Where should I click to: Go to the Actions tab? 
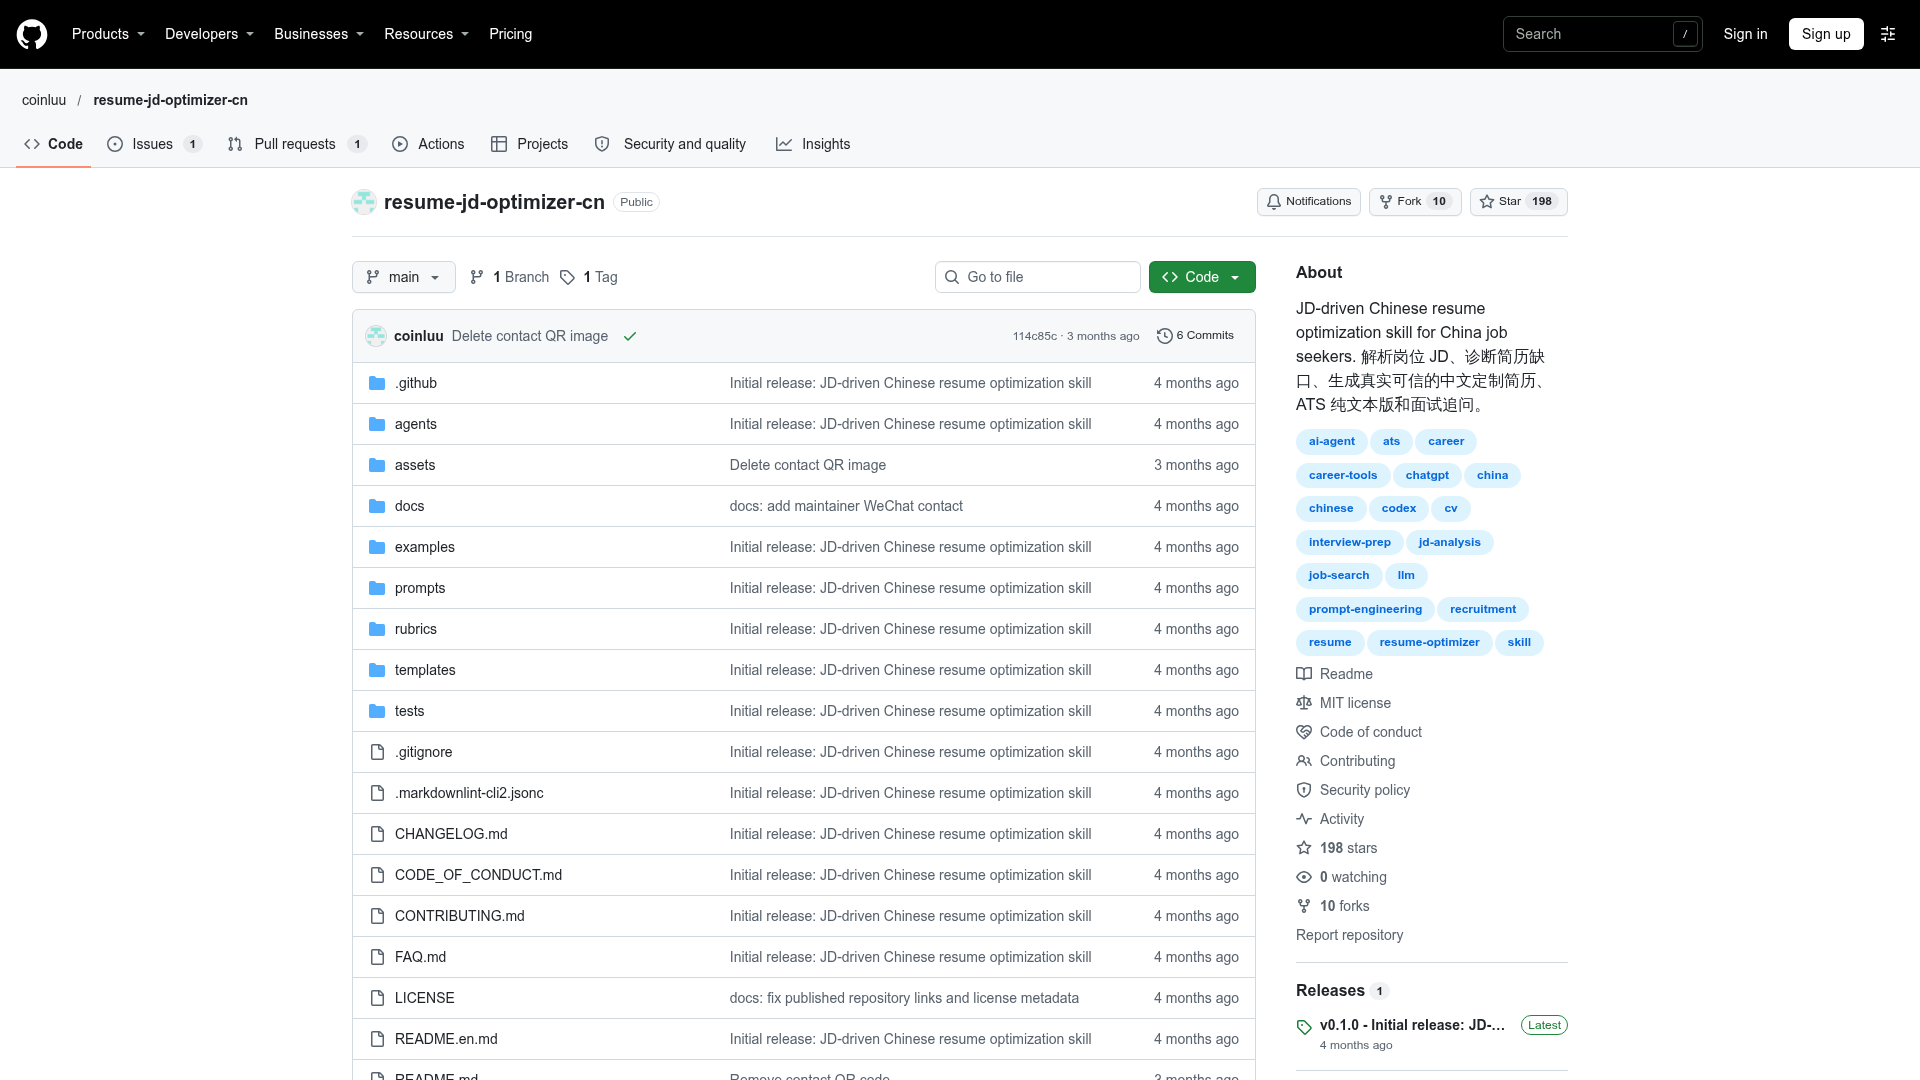pyautogui.click(x=428, y=144)
